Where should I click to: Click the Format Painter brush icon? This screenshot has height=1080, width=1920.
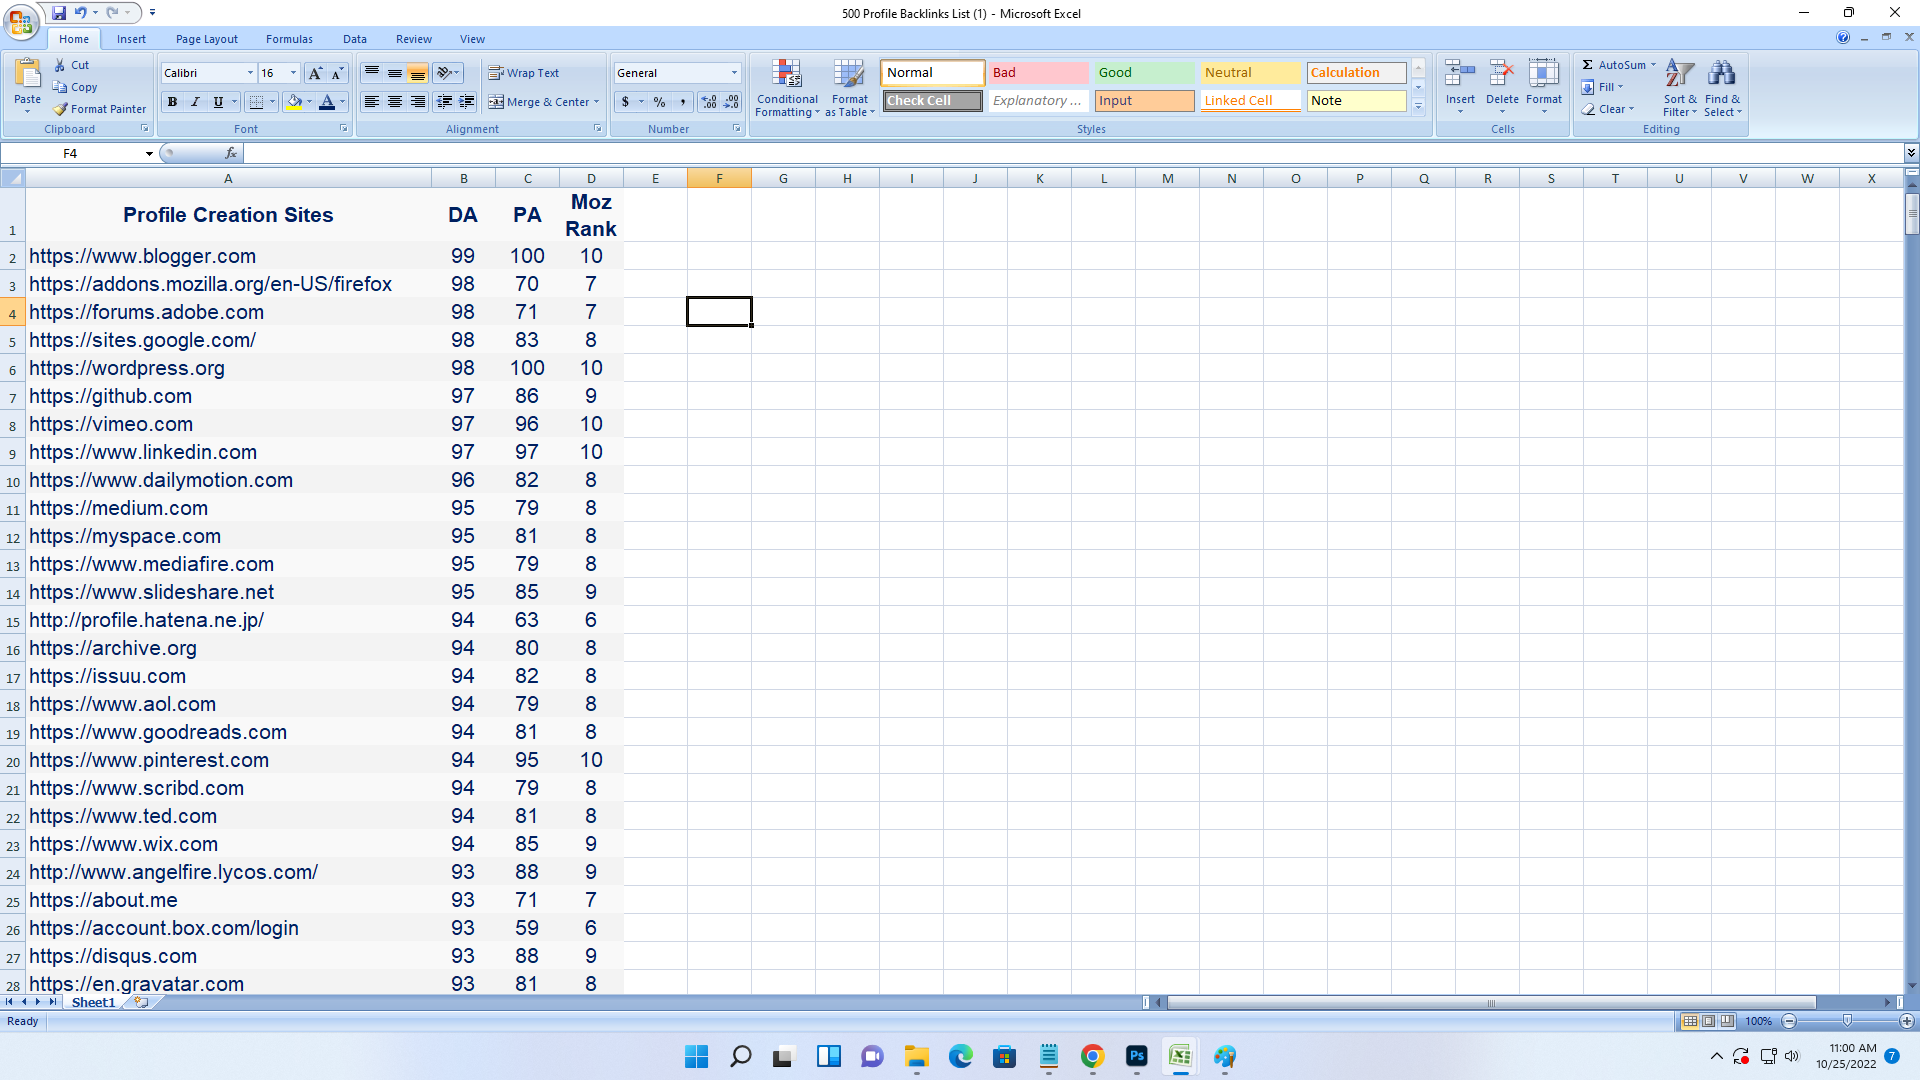point(61,109)
